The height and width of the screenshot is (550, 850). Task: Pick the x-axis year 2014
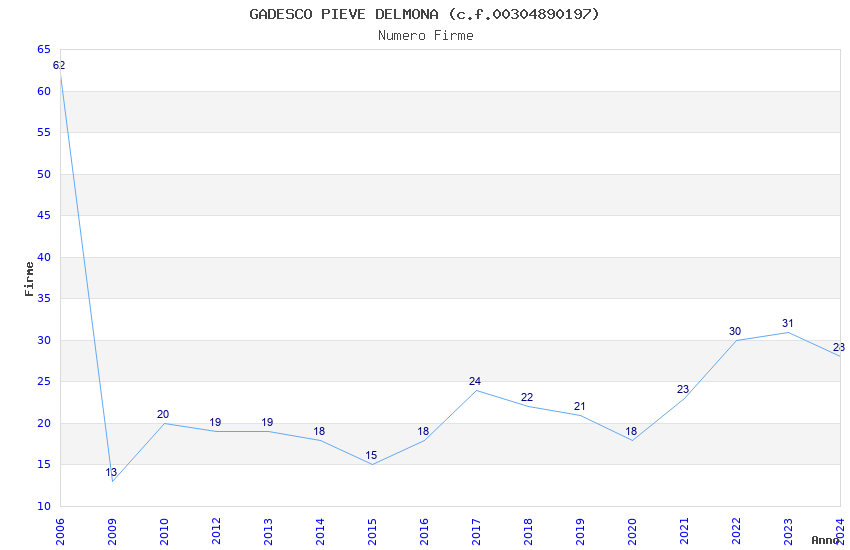point(320,531)
